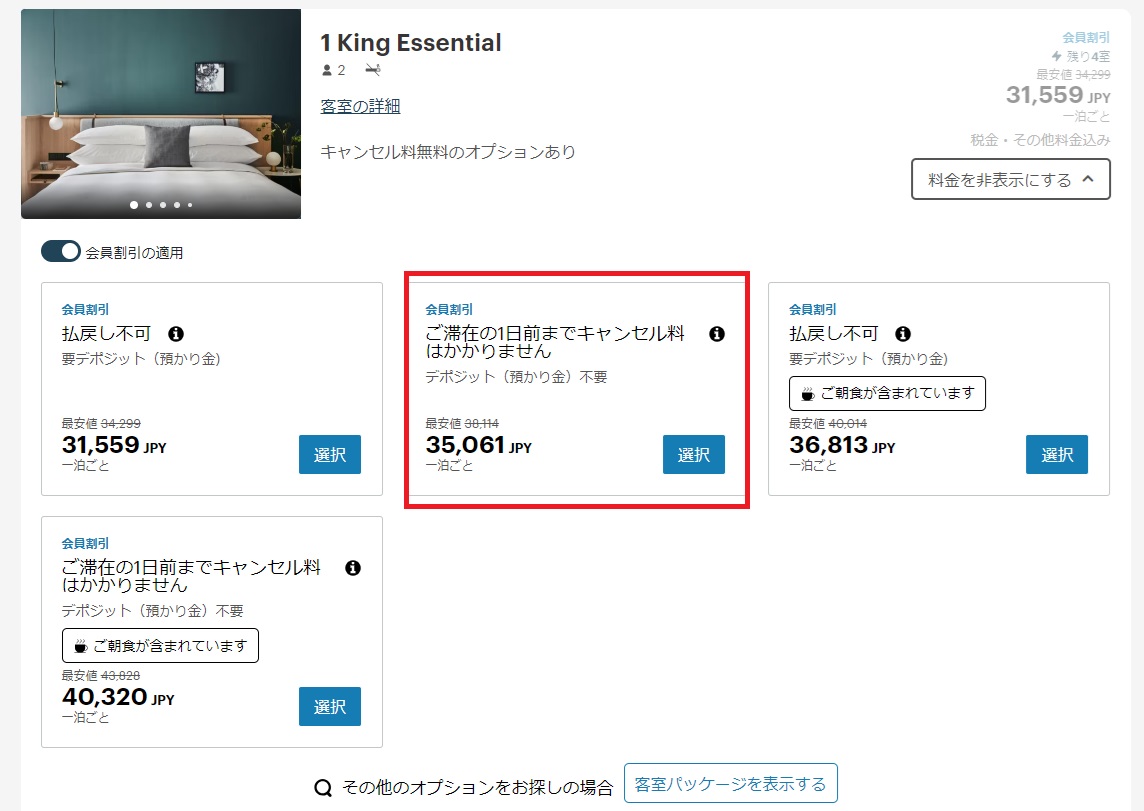Show info tooltip in the 40,320 JPY rate card
Image resolution: width=1144 pixels, height=811 pixels.
point(352,568)
